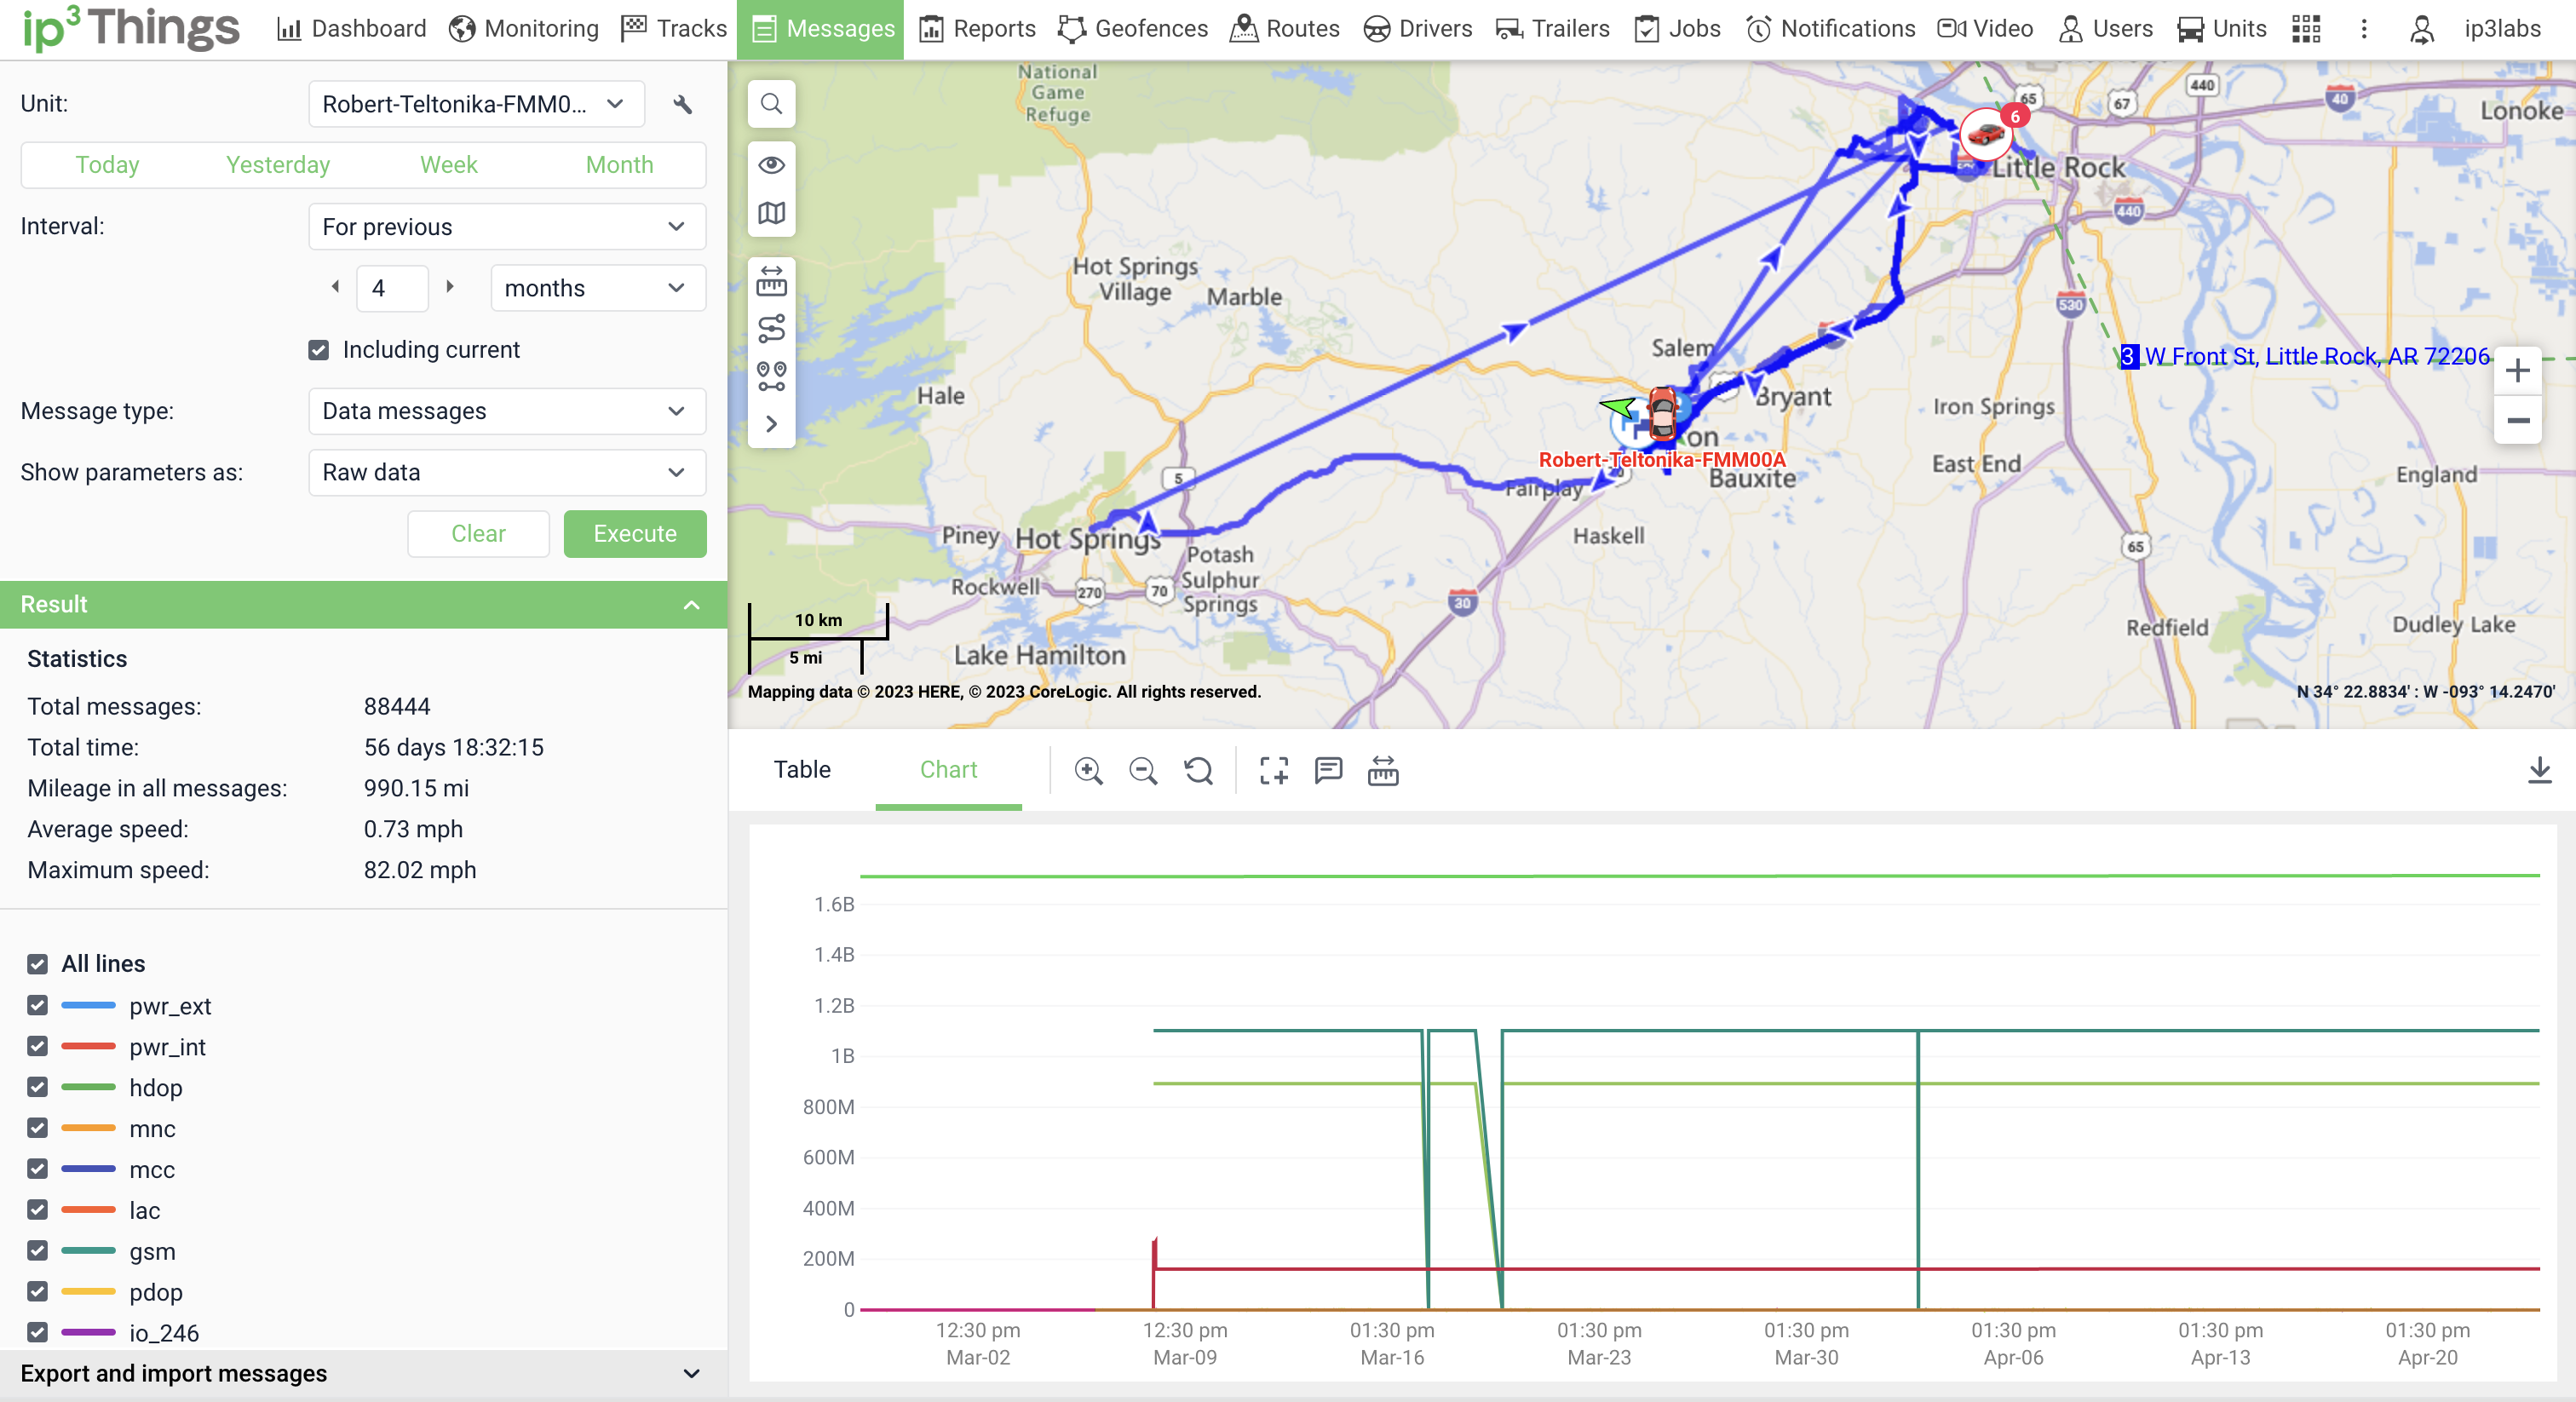Screen dimensions: 2576x1402
Task: Toggle mcc line checkbox
Action: [x=38, y=1169]
